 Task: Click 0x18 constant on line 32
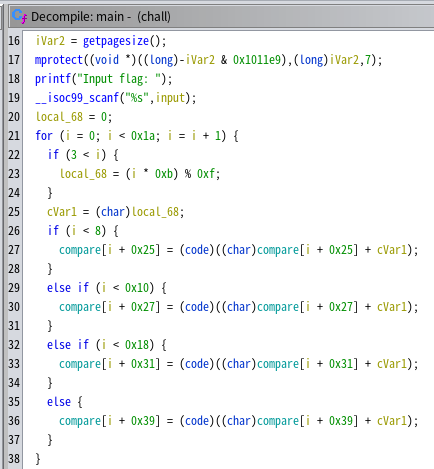click(137, 345)
